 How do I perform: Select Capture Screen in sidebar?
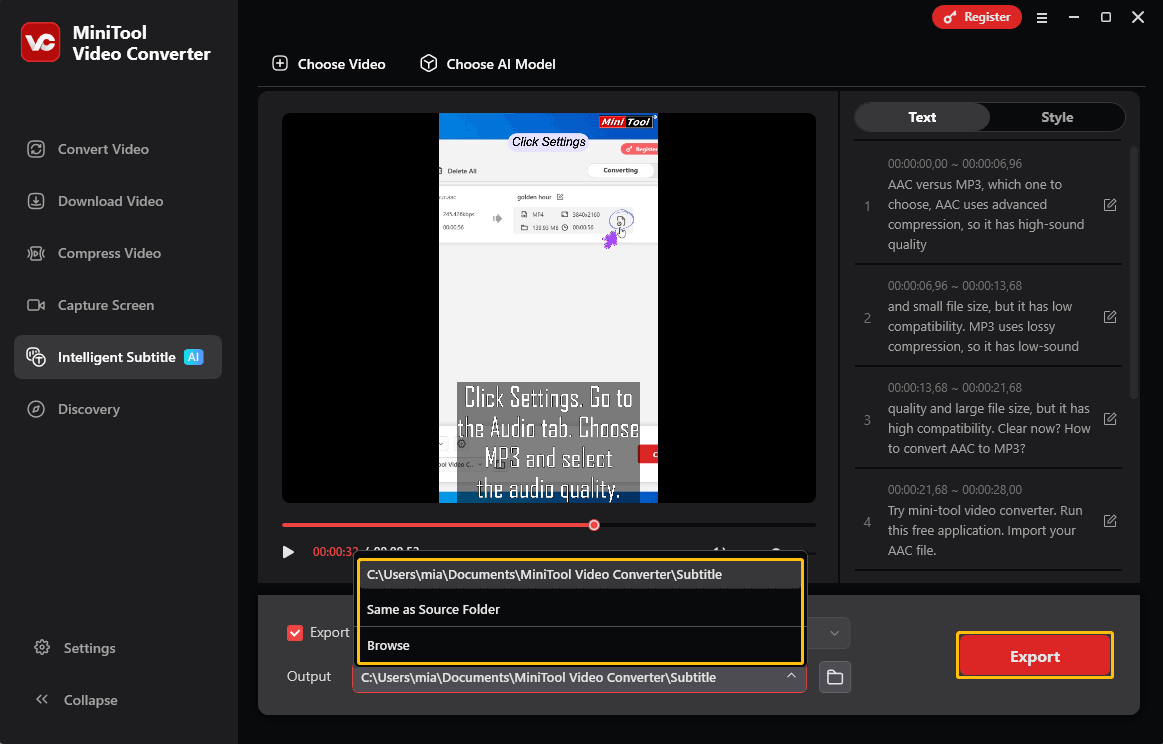point(105,305)
